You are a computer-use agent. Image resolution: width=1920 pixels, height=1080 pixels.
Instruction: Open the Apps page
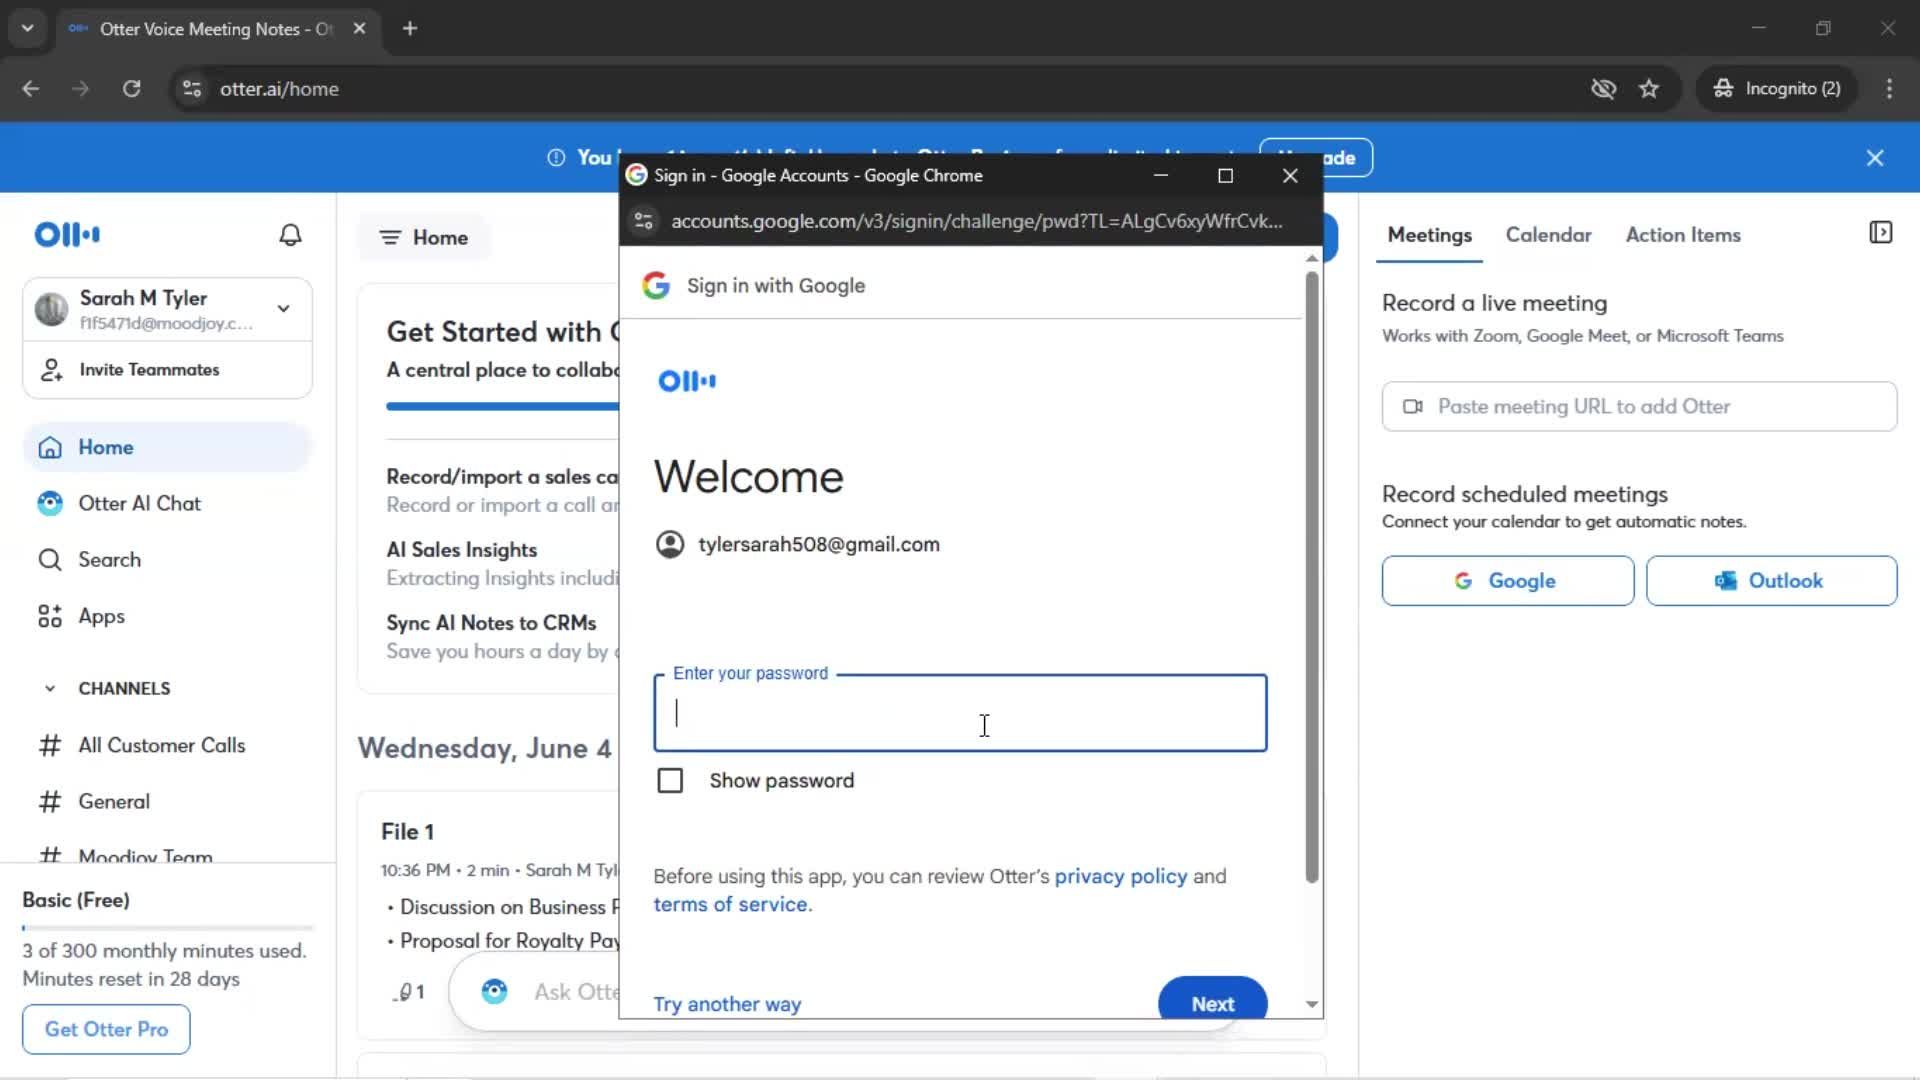pyautogui.click(x=102, y=616)
